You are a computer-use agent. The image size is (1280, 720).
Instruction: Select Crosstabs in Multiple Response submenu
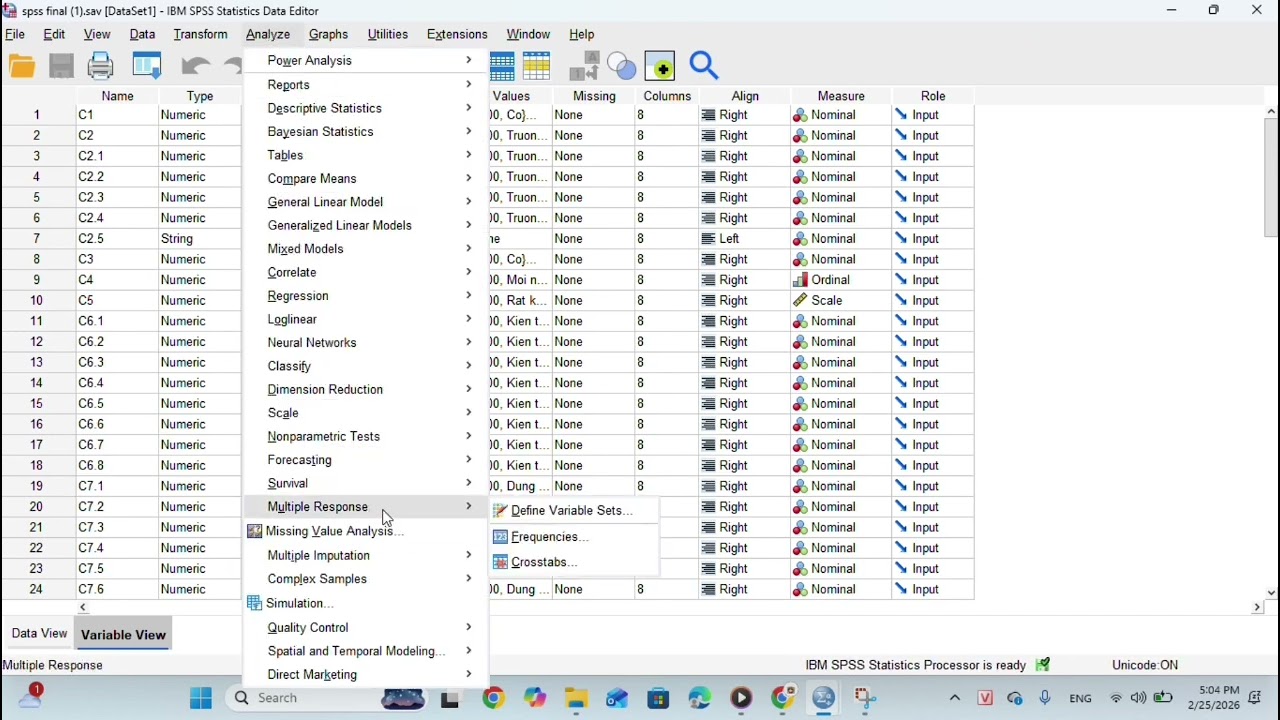pos(574,562)
